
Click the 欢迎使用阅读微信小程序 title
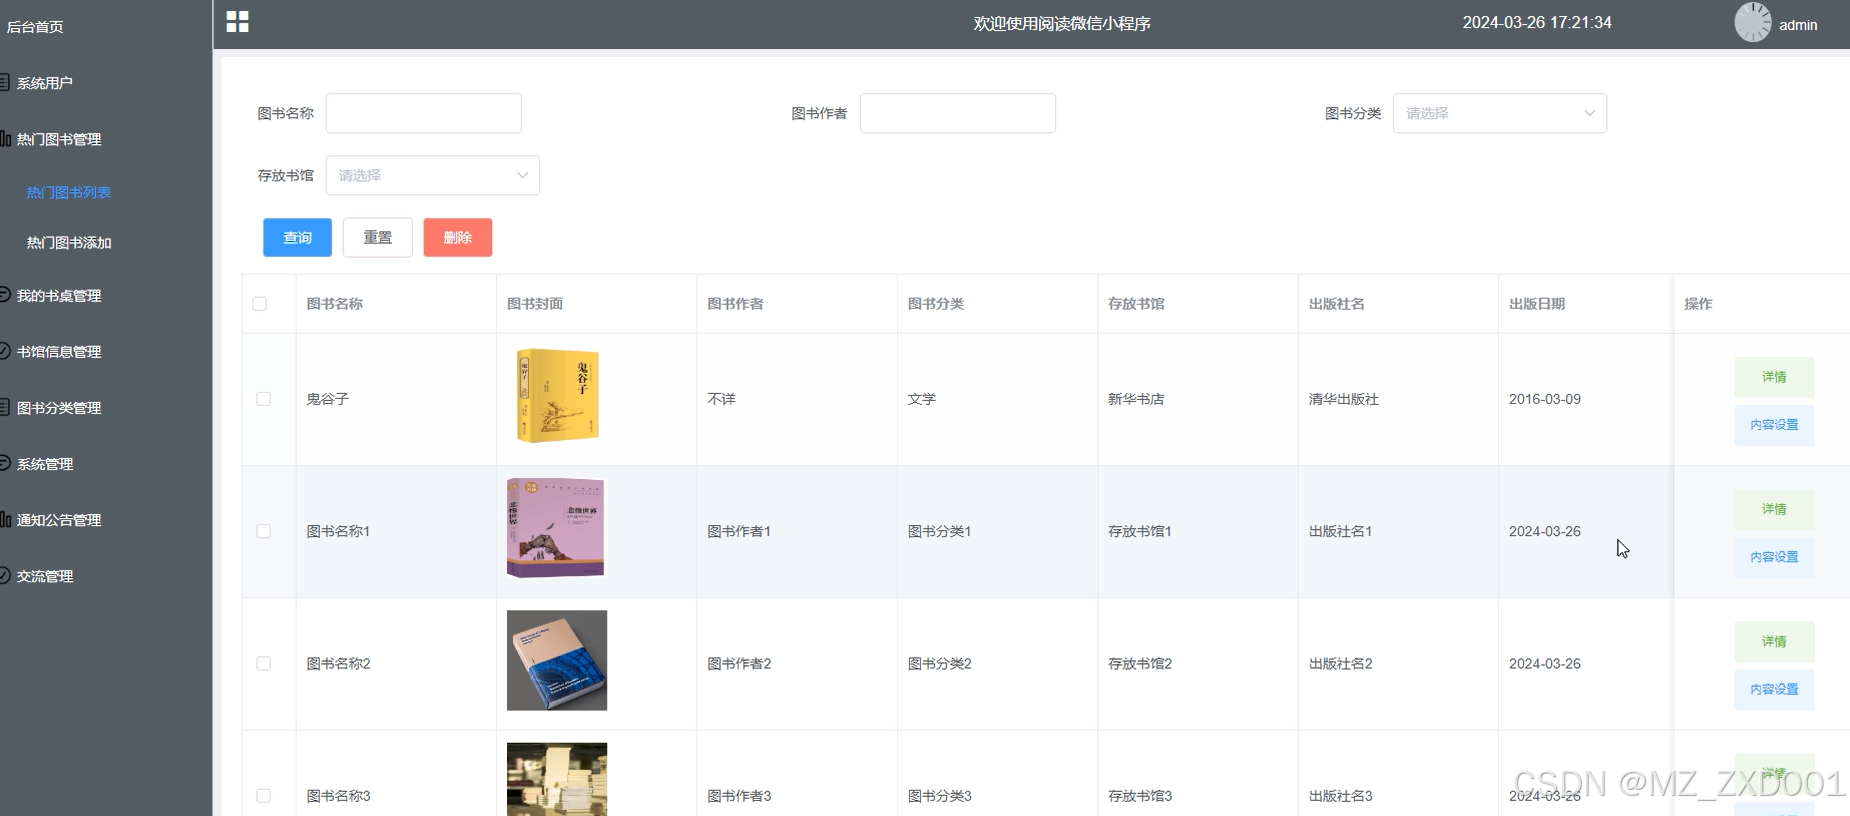point(1062,23)
